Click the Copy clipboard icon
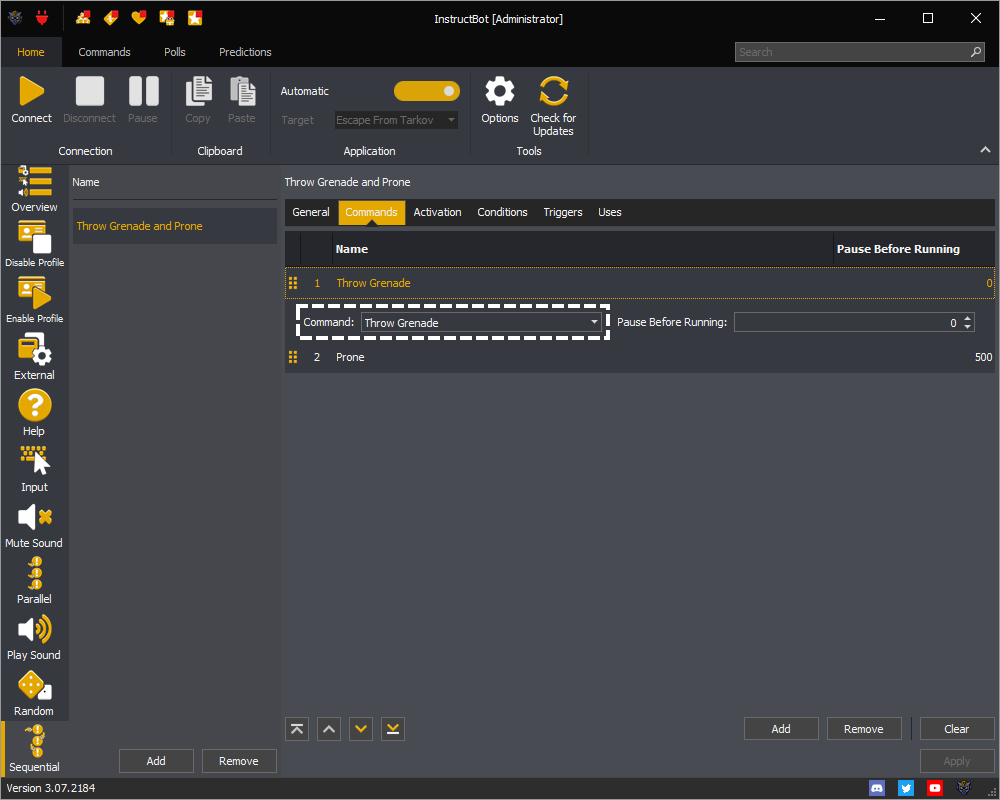Viewport: 1000px width, 800px height. (198, 91)
